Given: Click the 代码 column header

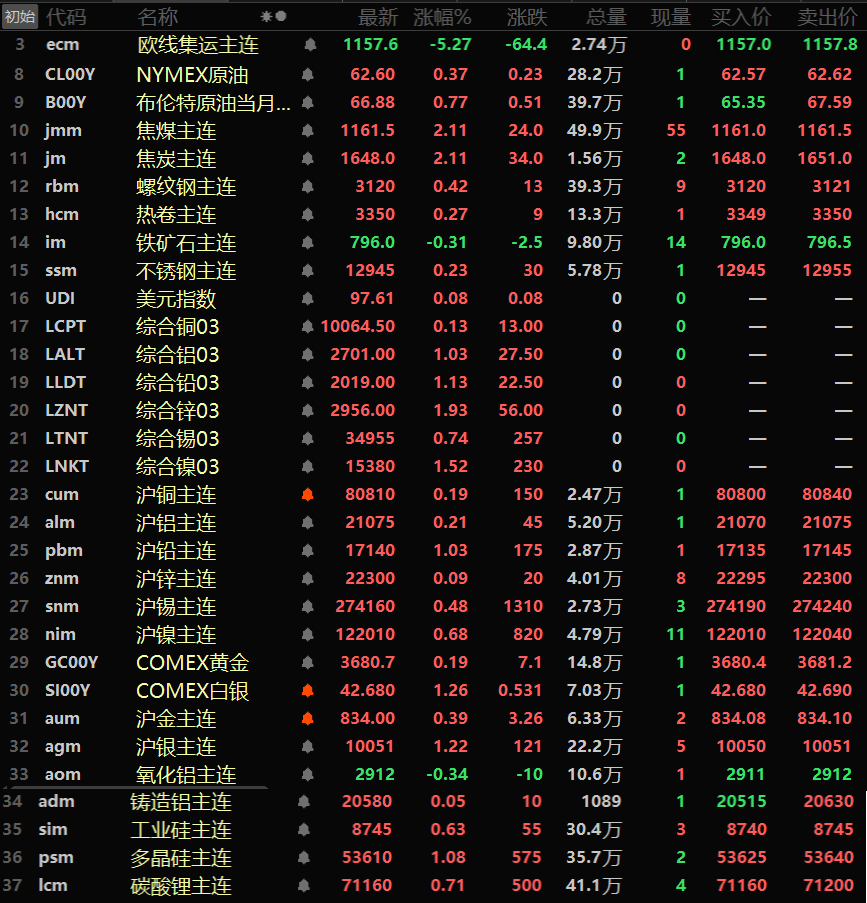Looking at the screenshot, I should tap(66, 17).
